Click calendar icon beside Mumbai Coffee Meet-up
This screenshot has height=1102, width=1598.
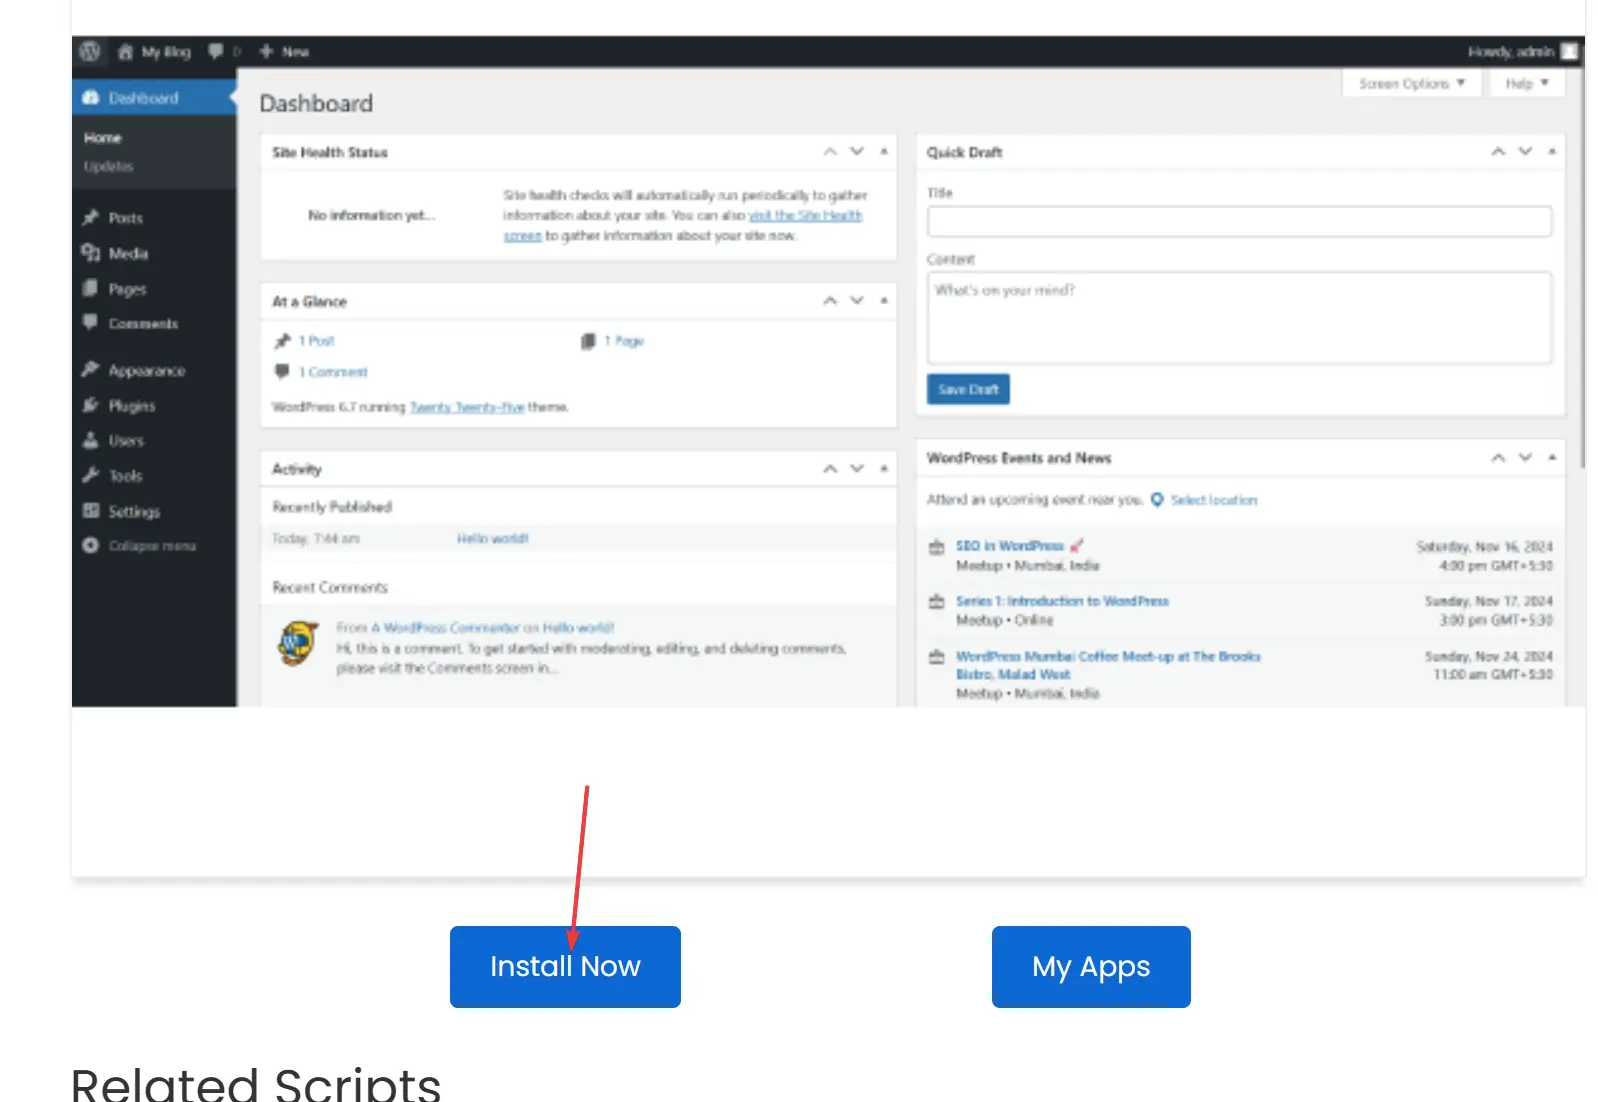[937, 657]
